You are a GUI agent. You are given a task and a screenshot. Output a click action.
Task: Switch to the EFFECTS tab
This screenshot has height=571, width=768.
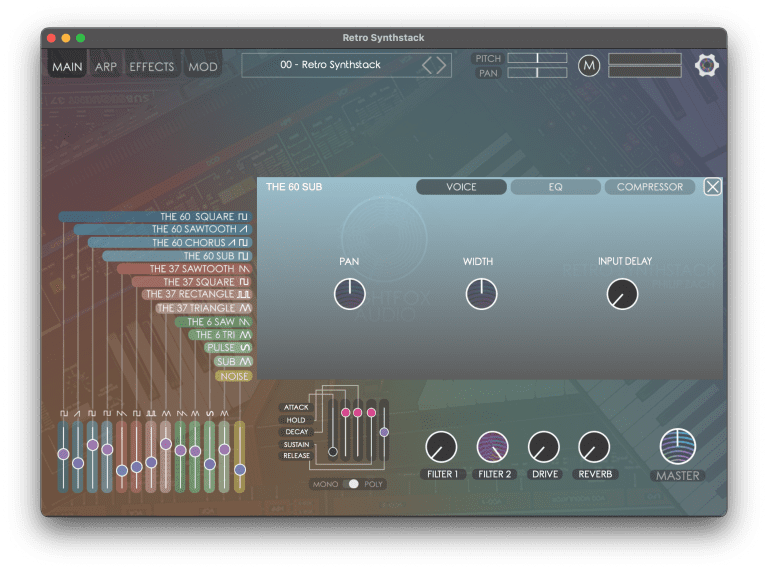tap(151, 67)
